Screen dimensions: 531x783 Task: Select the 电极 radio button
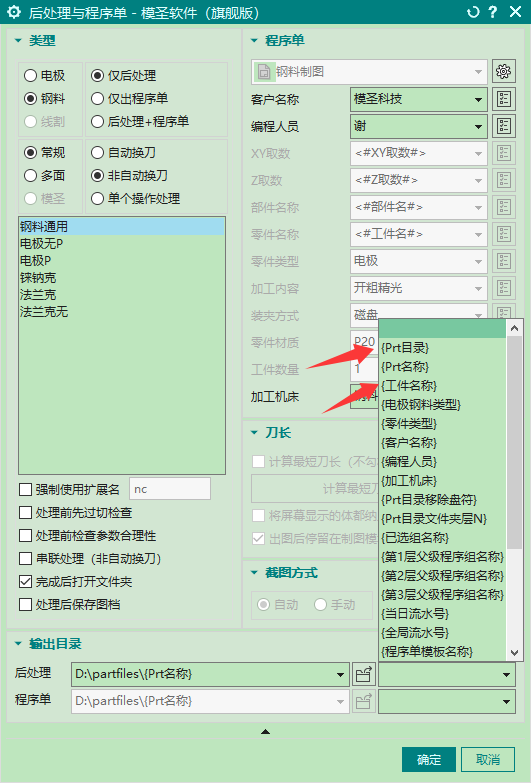[x=30, y=75]
